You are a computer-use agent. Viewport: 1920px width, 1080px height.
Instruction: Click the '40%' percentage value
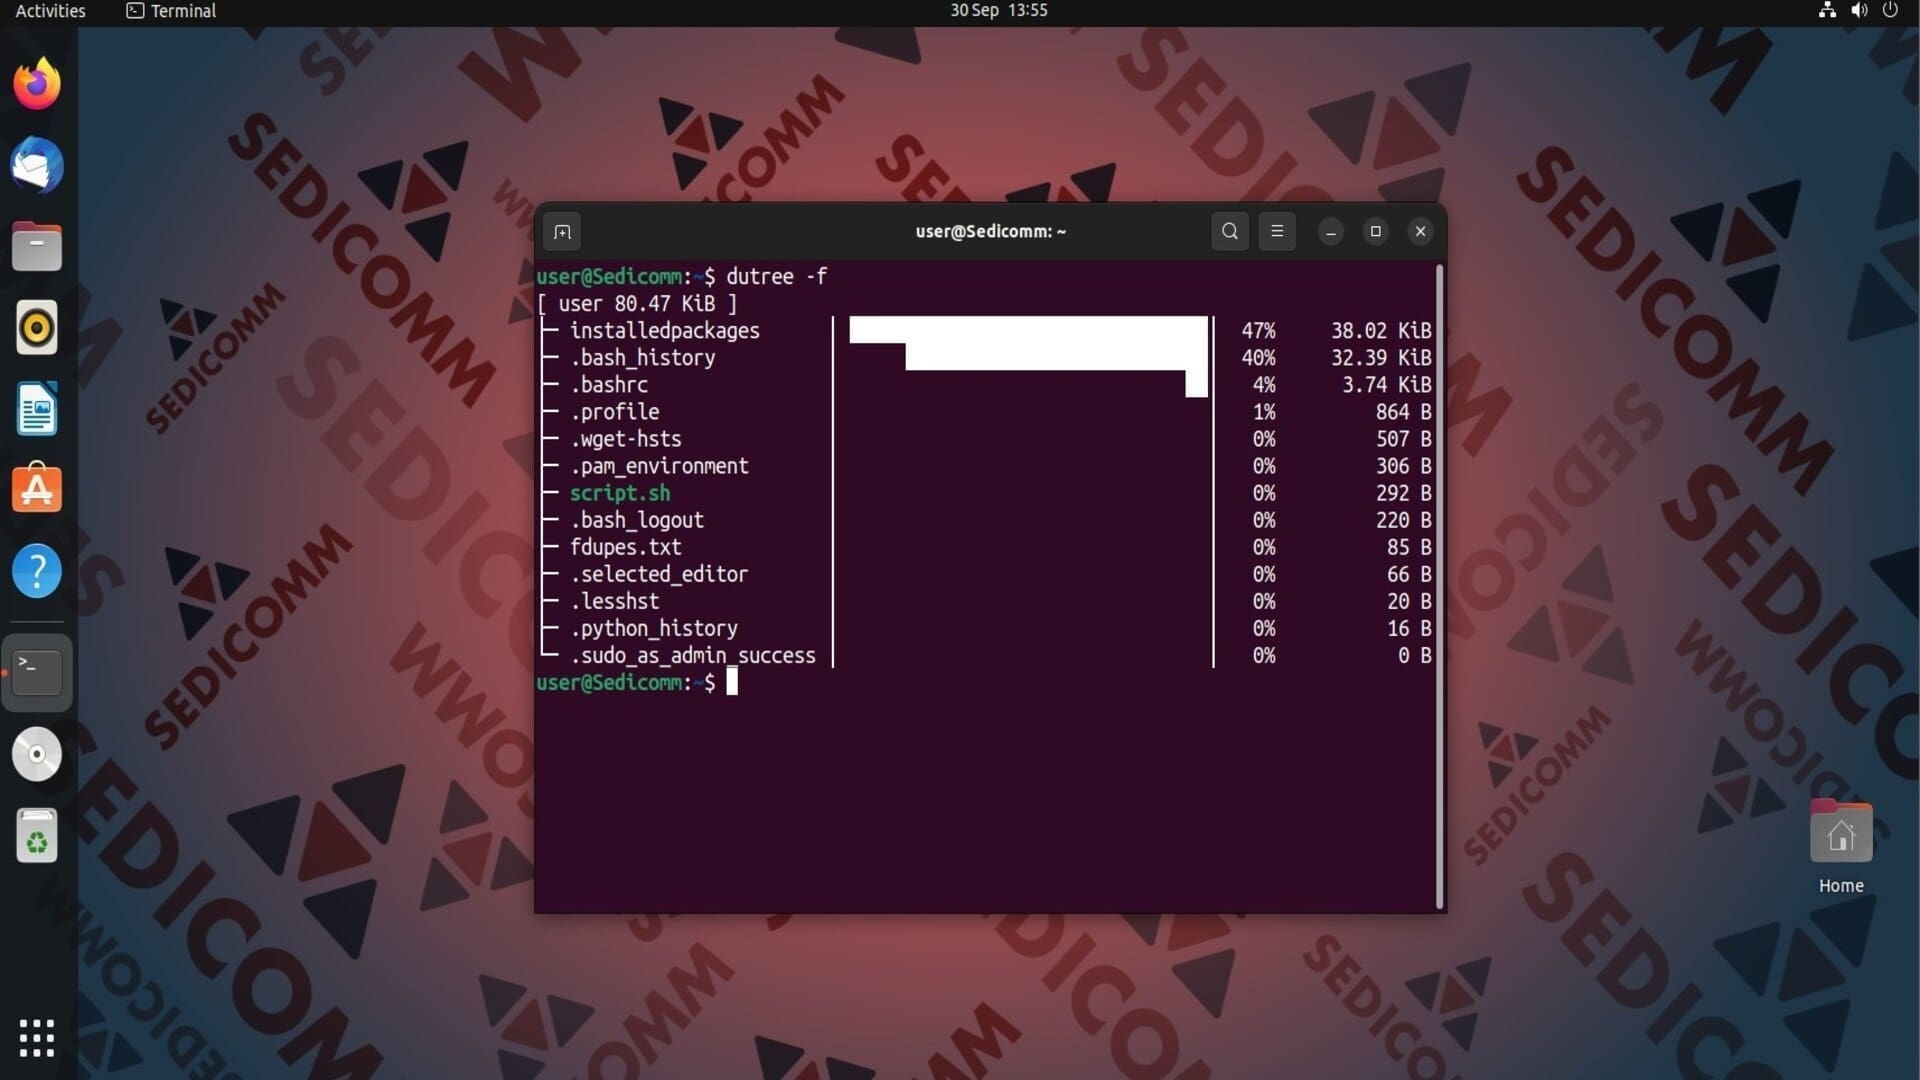1258,358
